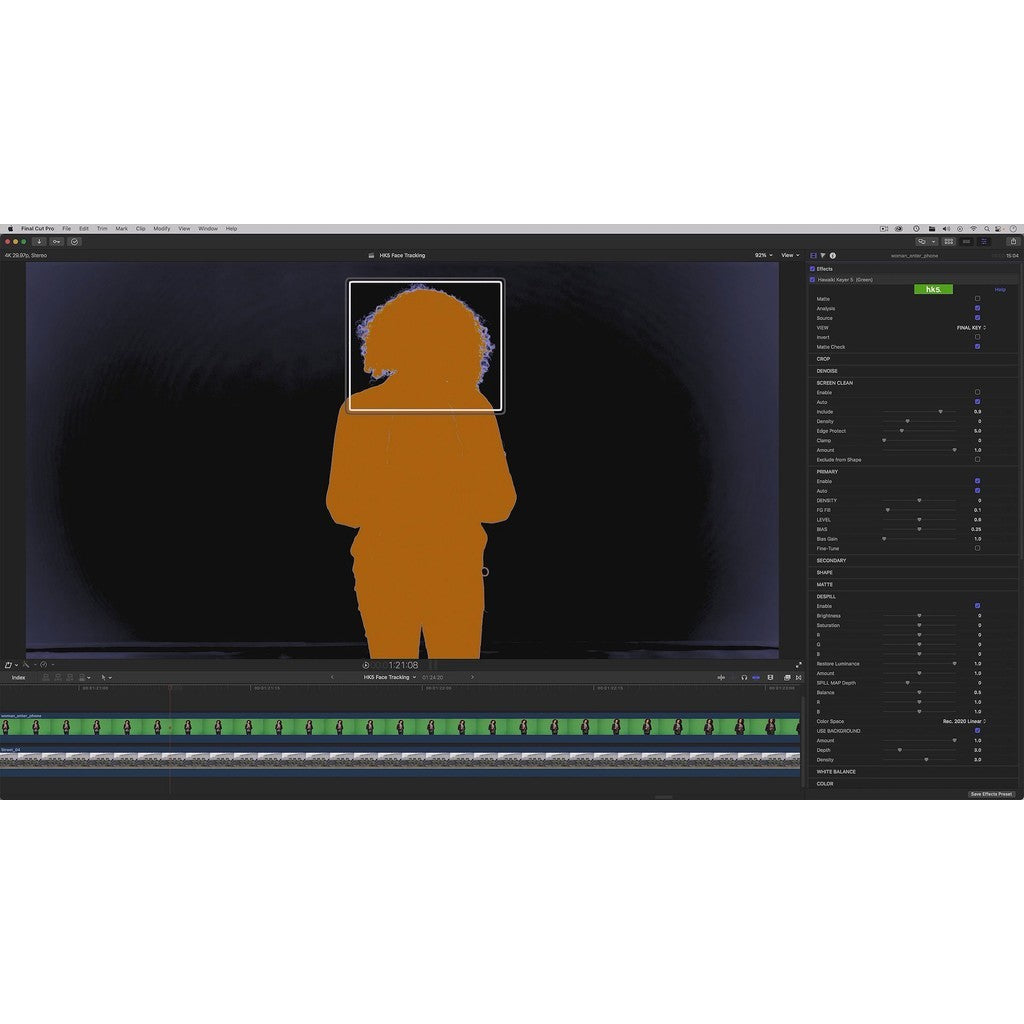The height and width of the screenshot is (1024, 1024).
Task: Click the green hk5 logo button
Action: pyautogui.click(x=933, y=289)
